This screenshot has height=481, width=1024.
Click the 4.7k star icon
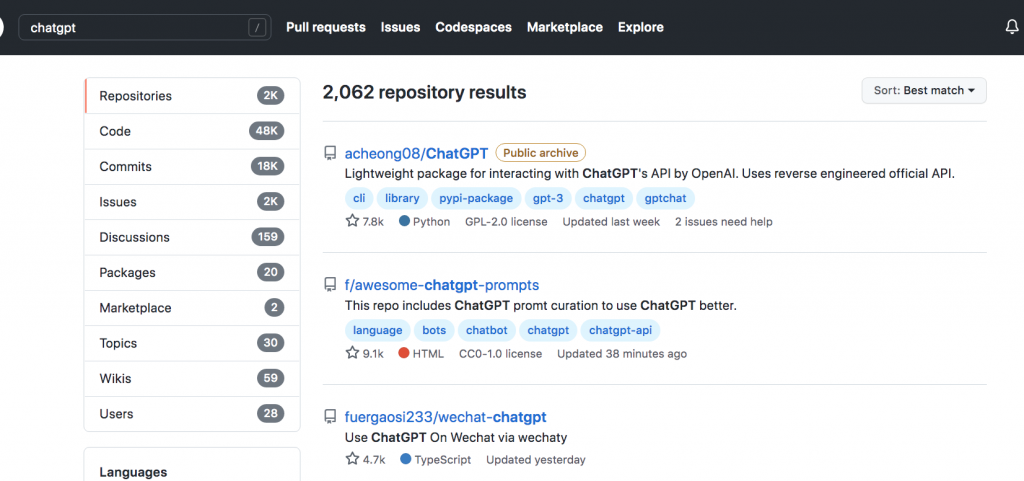point(352,459)
